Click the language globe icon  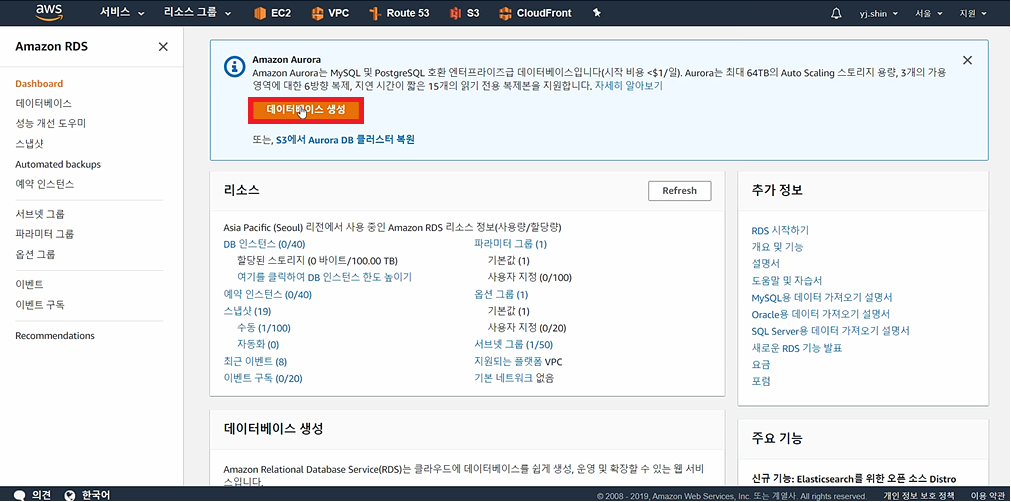(x=70, y=496)
